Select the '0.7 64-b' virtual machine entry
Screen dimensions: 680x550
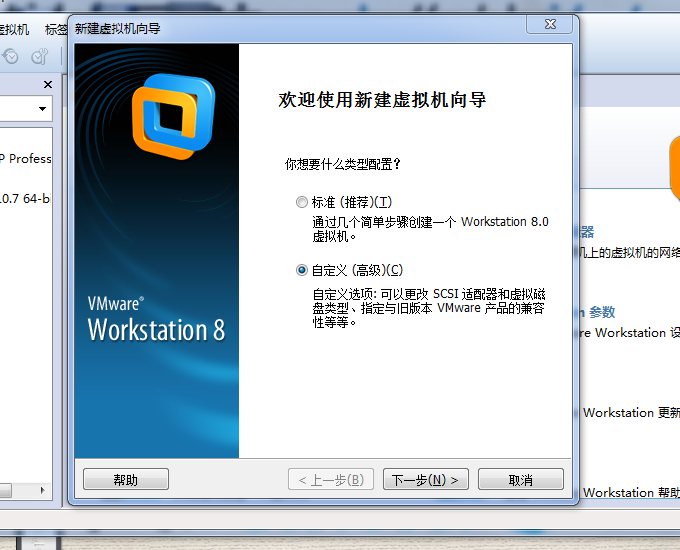coord(26,199)
